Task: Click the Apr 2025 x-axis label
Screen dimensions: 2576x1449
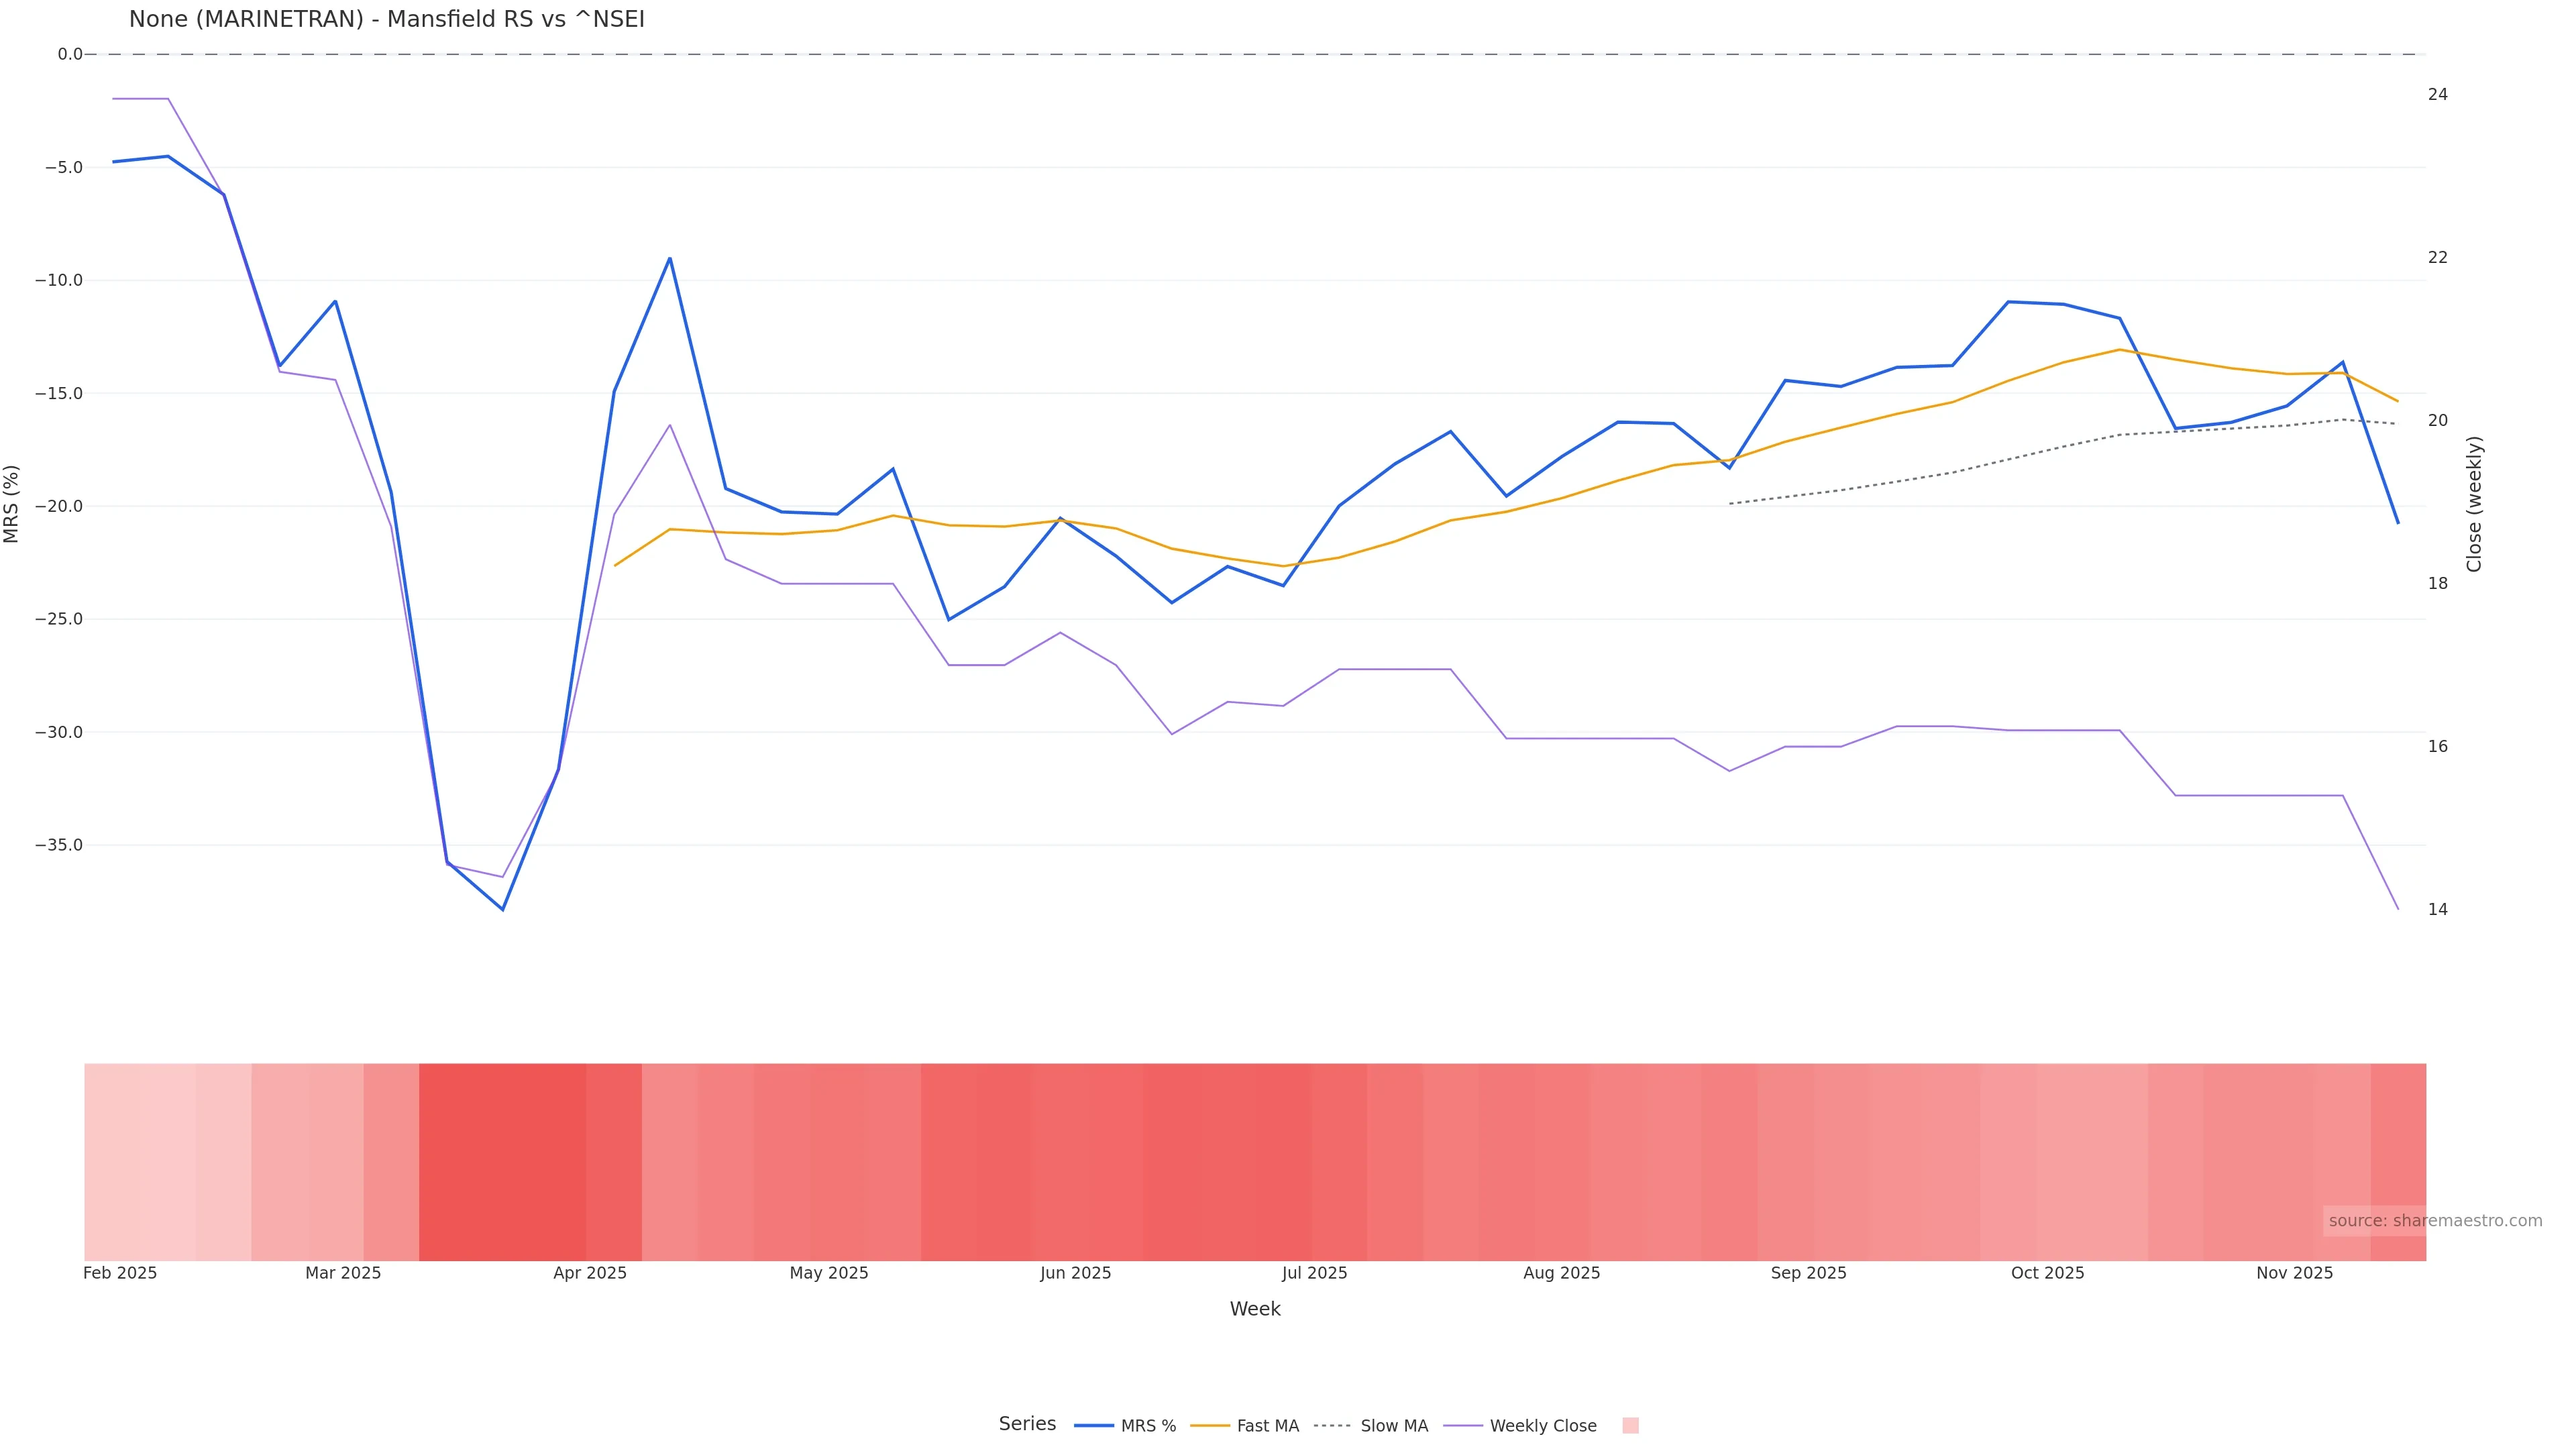Action: point(590,1273)
